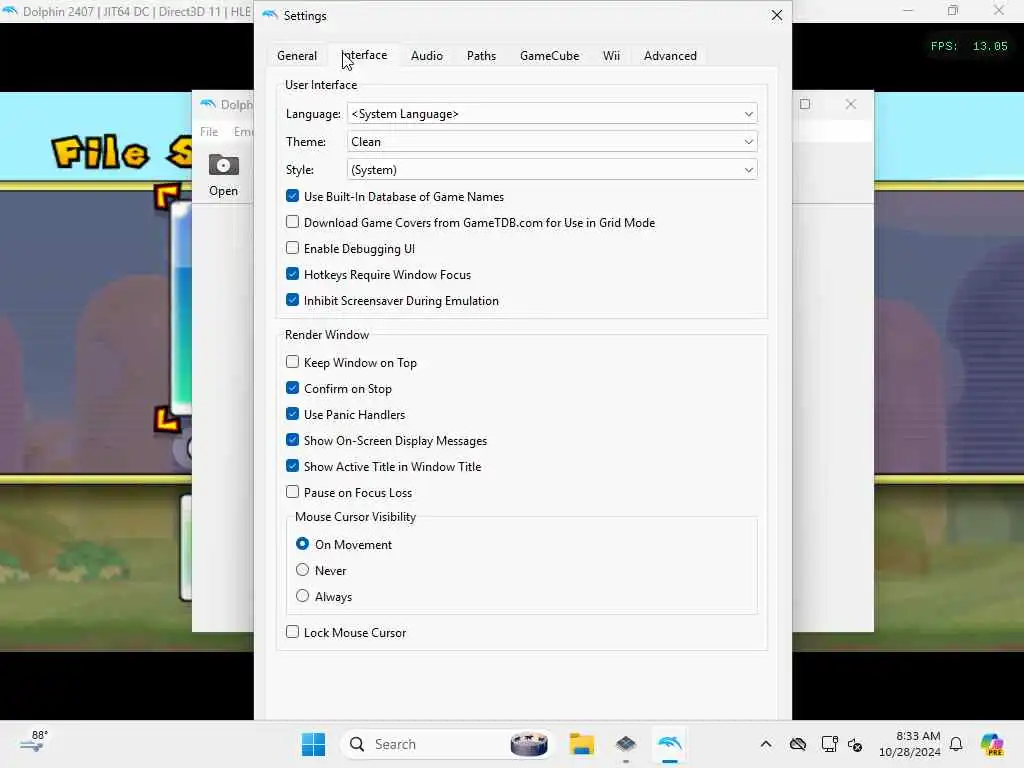Viewport: 1024px width, 768px height.
Task: Click Dolphin logo in Settings title bar
Action: click(270, 15)
